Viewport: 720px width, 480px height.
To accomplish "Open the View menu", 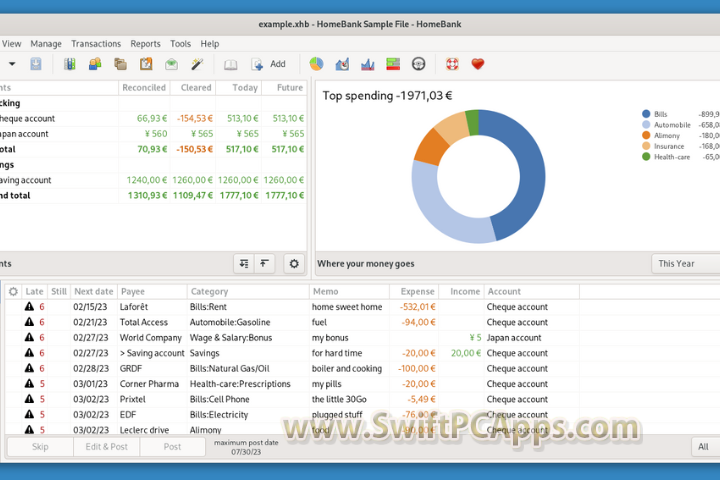I will coord(11,44).
